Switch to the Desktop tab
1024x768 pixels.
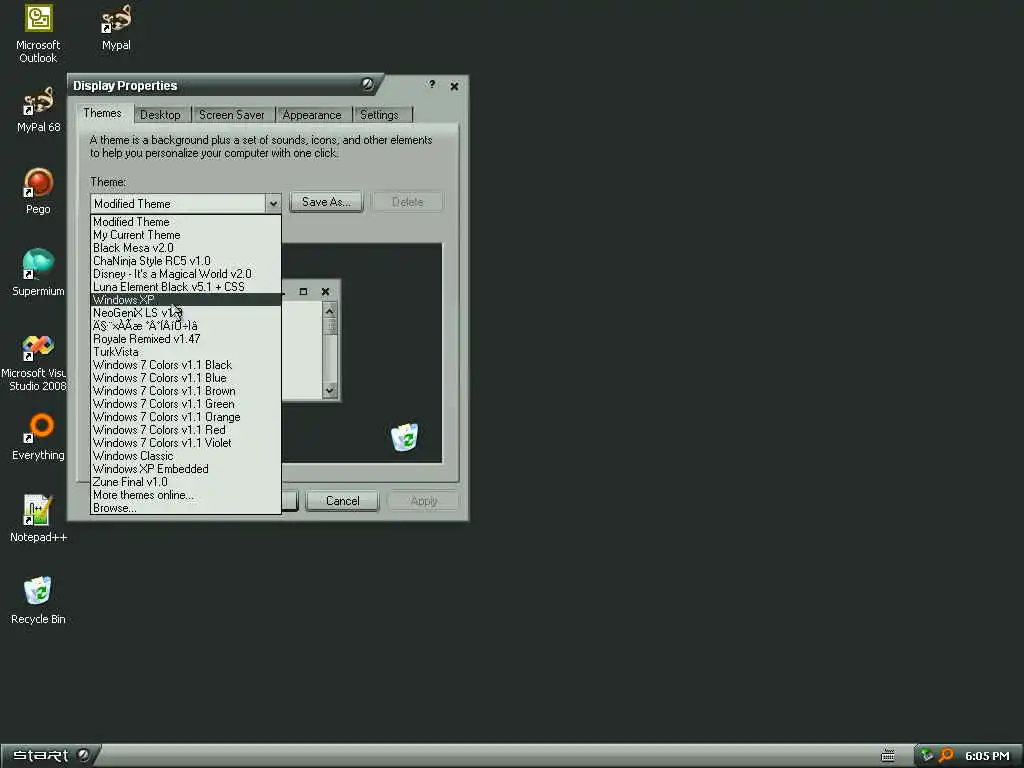pos(160,115)
